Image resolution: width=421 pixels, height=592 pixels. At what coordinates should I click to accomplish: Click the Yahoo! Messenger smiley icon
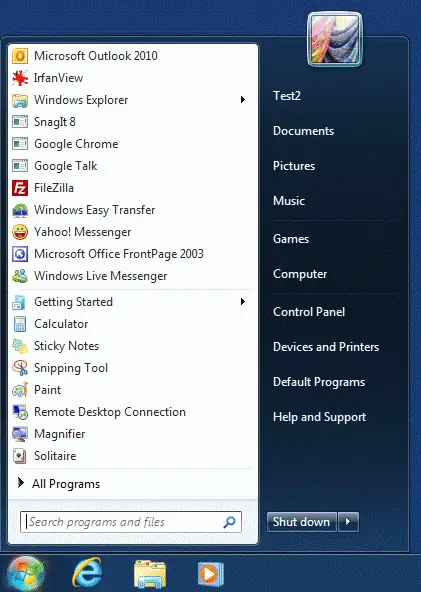point(20,232)
